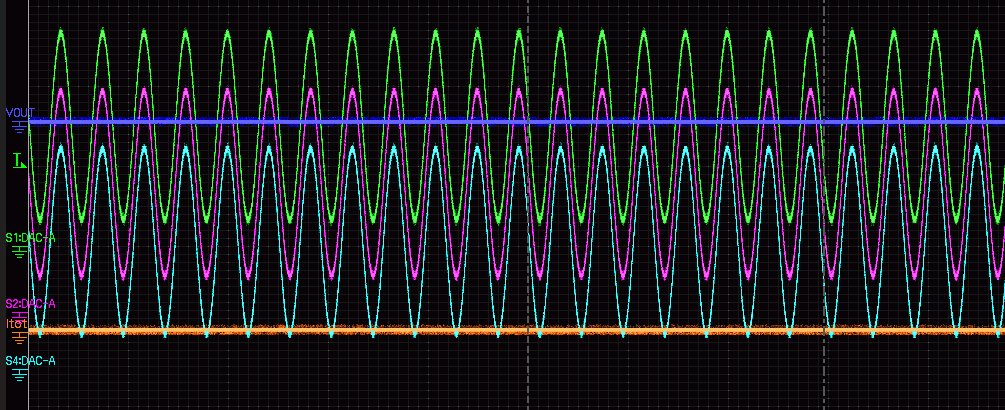Select the dashed vertical cursor nearer the center
The width and height of the screenshot is (1005, 410).
527,205
